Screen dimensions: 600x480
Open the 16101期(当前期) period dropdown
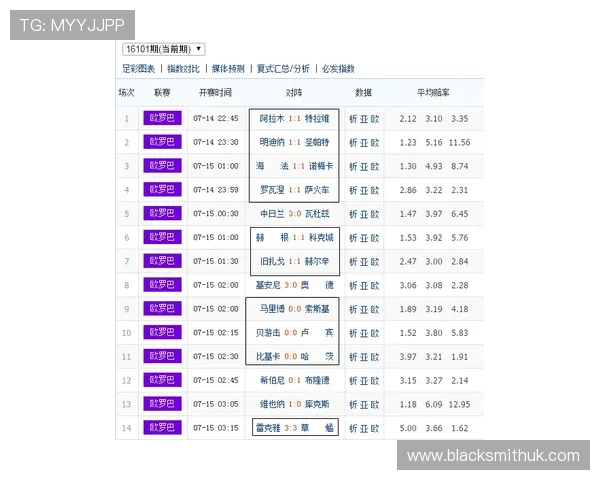click(x=164, y=49)
